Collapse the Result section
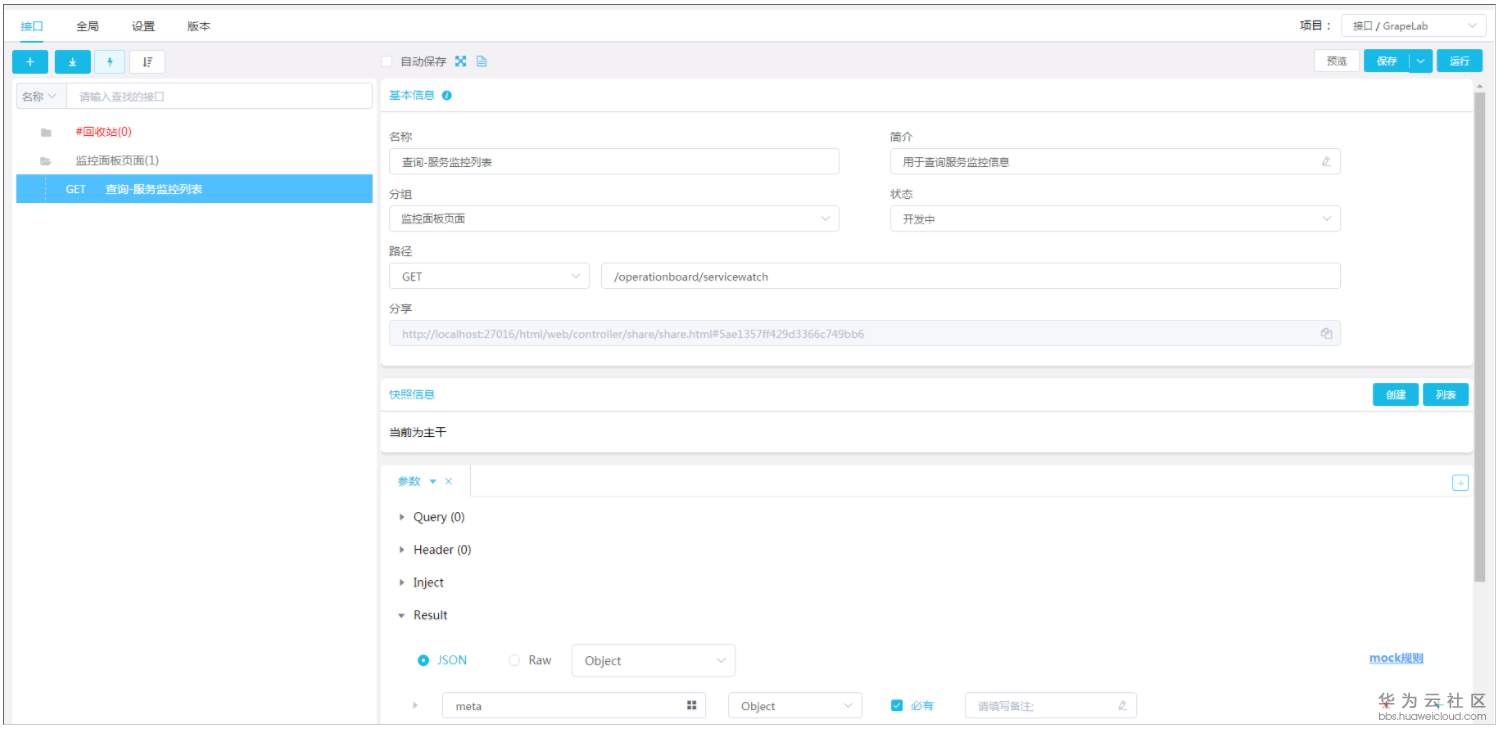The height and width of the screenshot is (731, 1500). tap(403, 615)
